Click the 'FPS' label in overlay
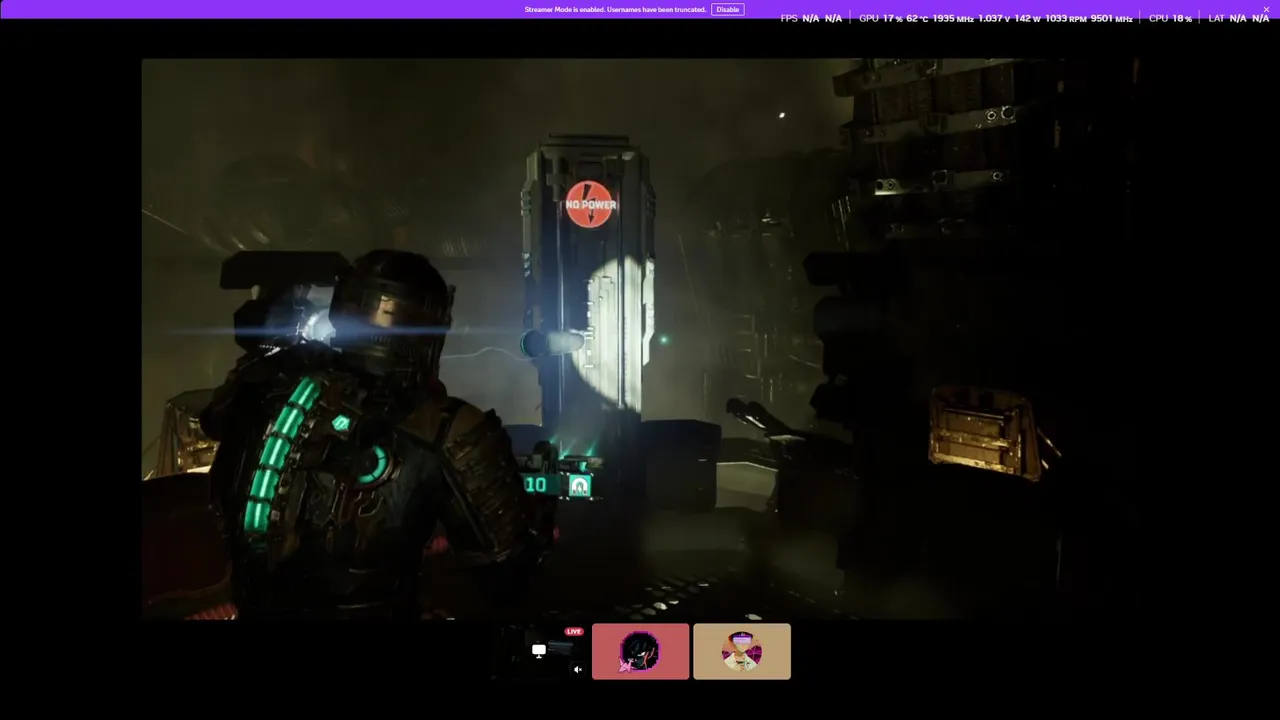1280x720 pixels. coord(789,19)
